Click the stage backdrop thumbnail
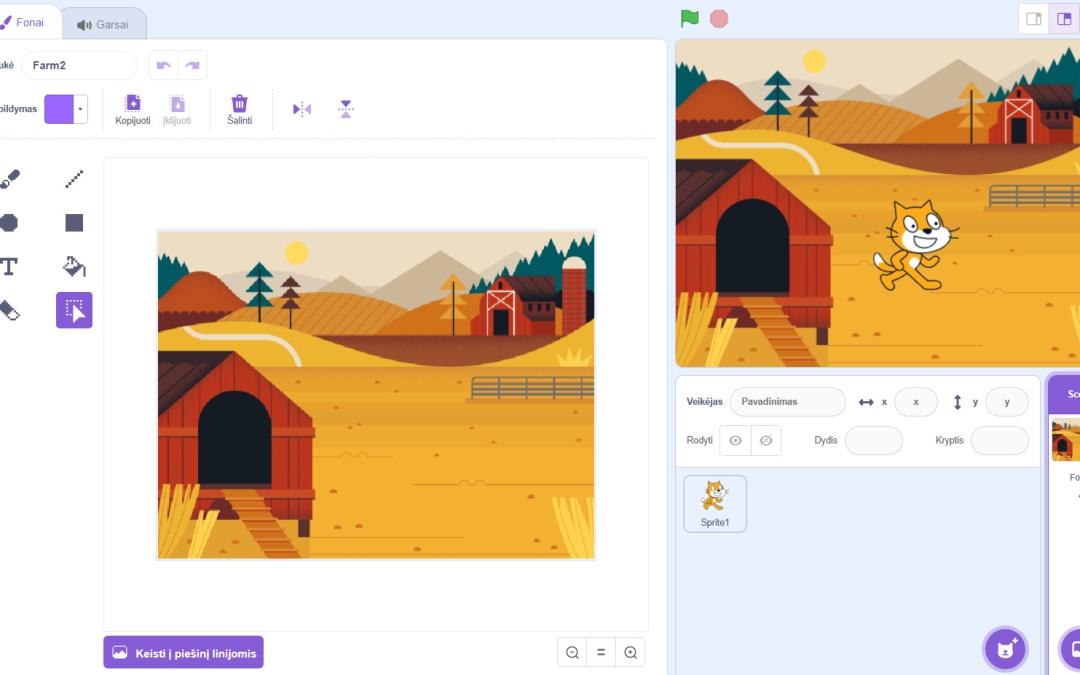This screenshot has height=675, width=1080. pyautogui.click(x=1066, y=439)
